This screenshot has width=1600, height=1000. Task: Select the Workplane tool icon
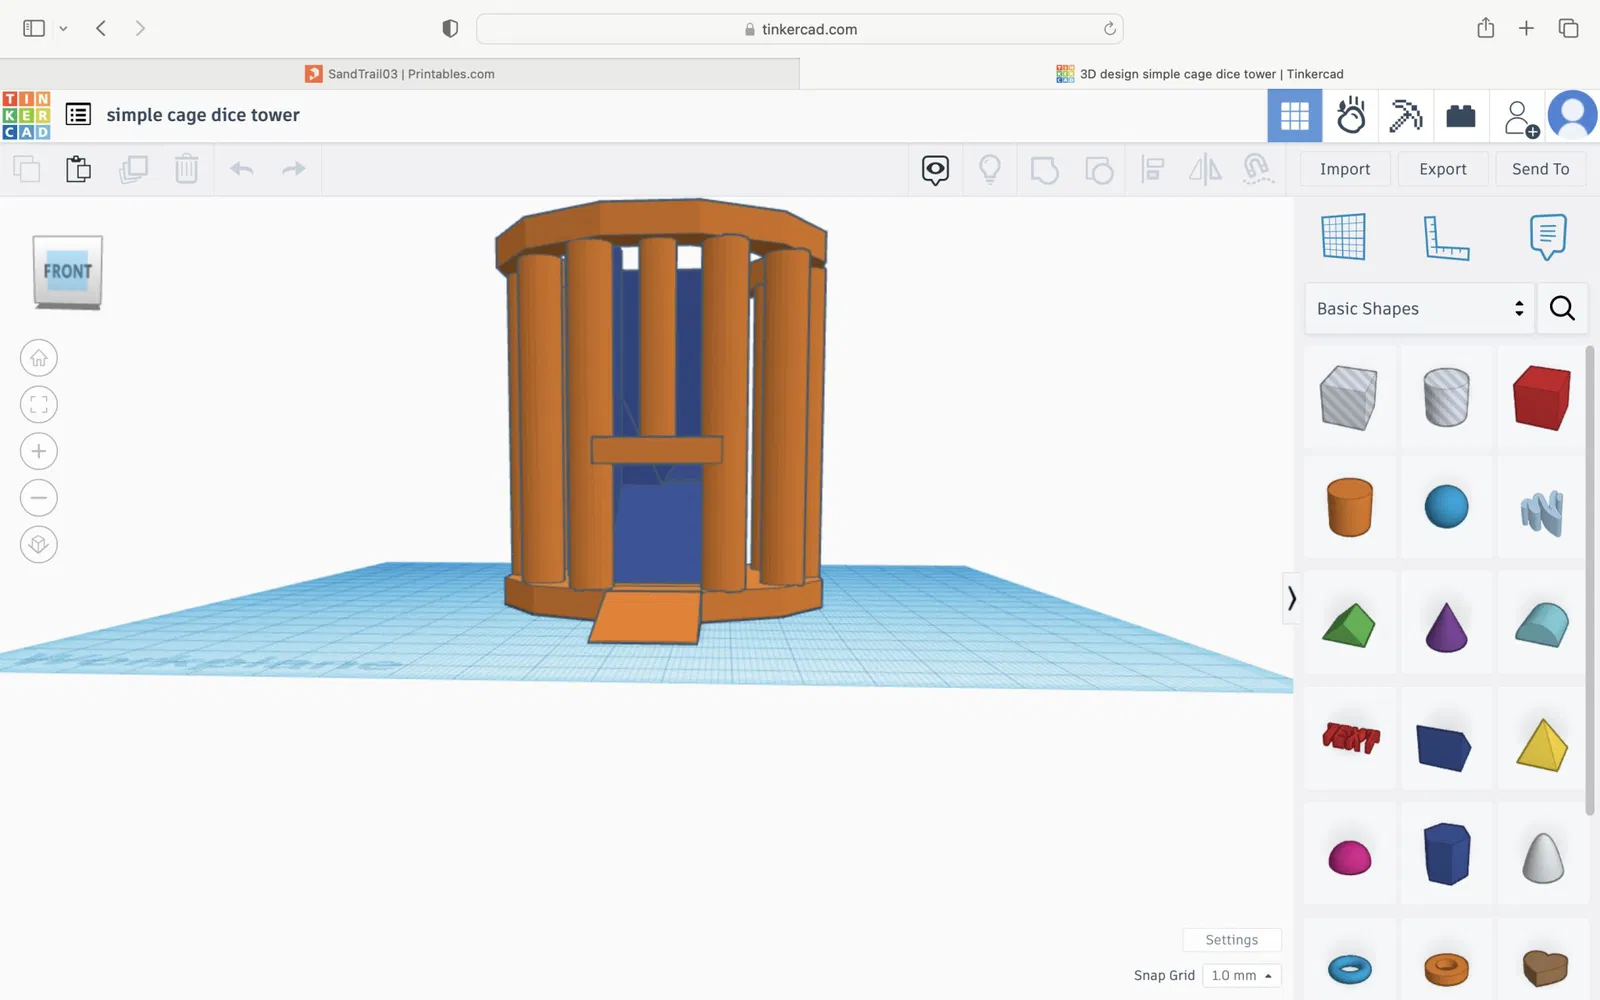pyautogui.click(x=1343, y=237)
